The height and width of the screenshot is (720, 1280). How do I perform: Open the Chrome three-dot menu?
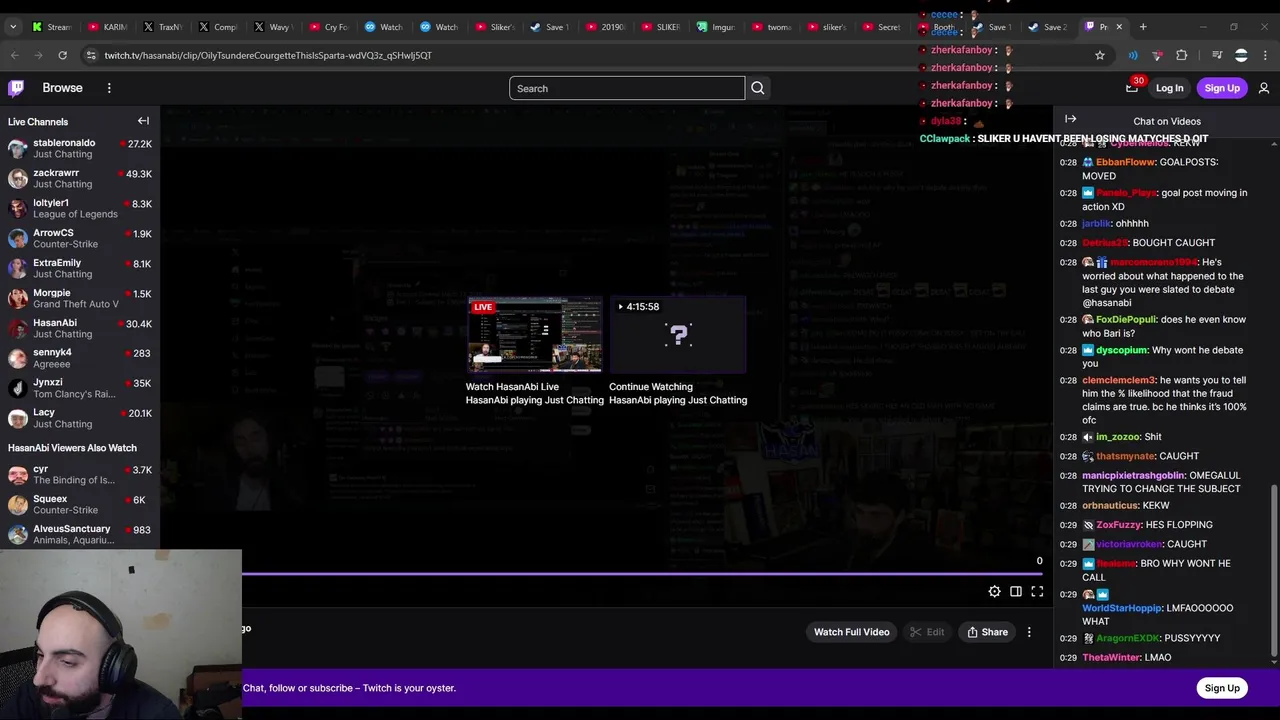(x=1265, y=55)
